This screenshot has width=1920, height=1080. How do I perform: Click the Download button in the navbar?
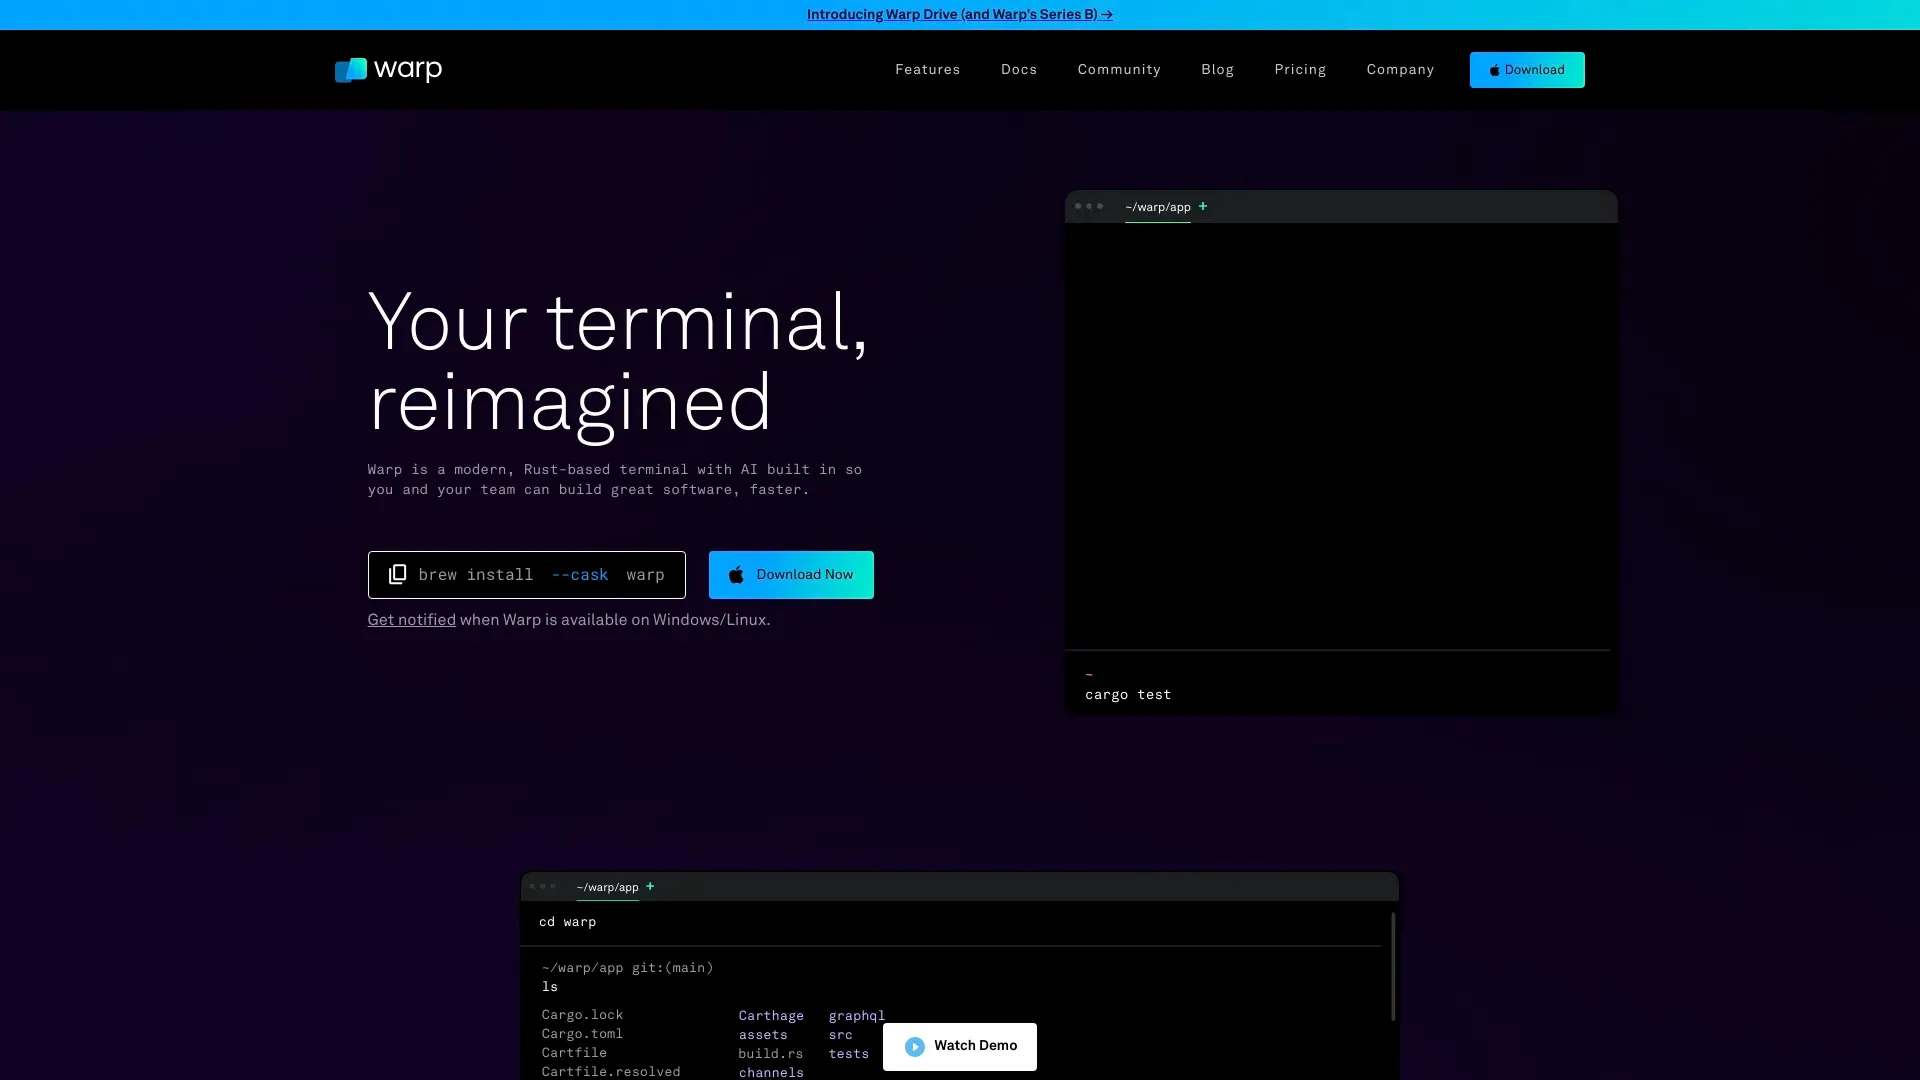(1527, 70)
